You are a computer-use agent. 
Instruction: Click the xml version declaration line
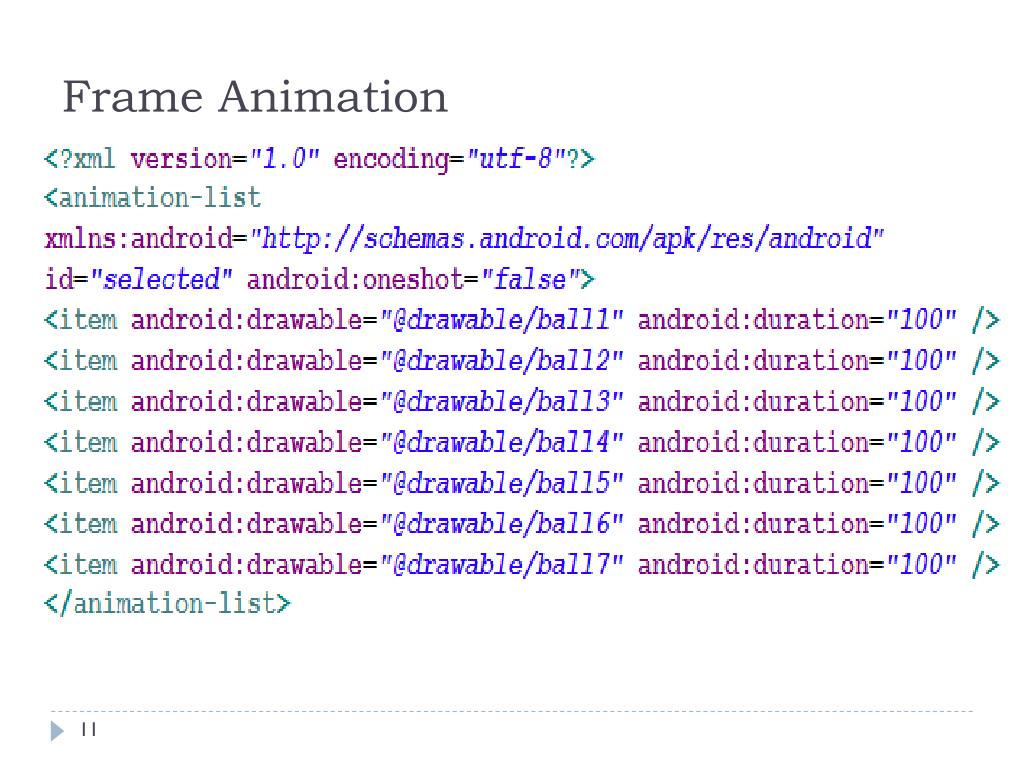pyautogui.click(x=319, y=159)
